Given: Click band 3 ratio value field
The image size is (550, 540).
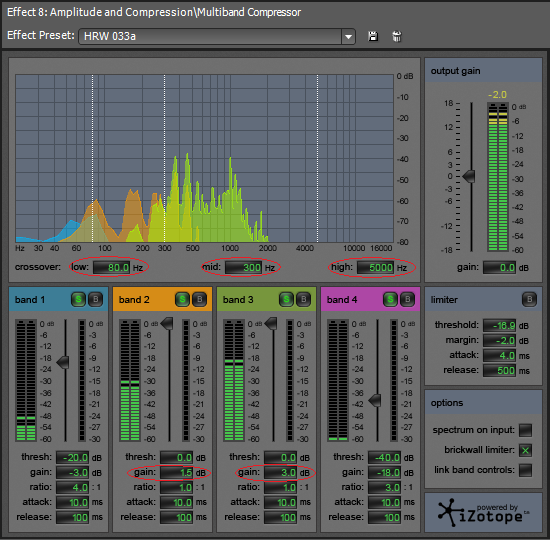Looking at the screenshot, I should (x=280, y=487).
